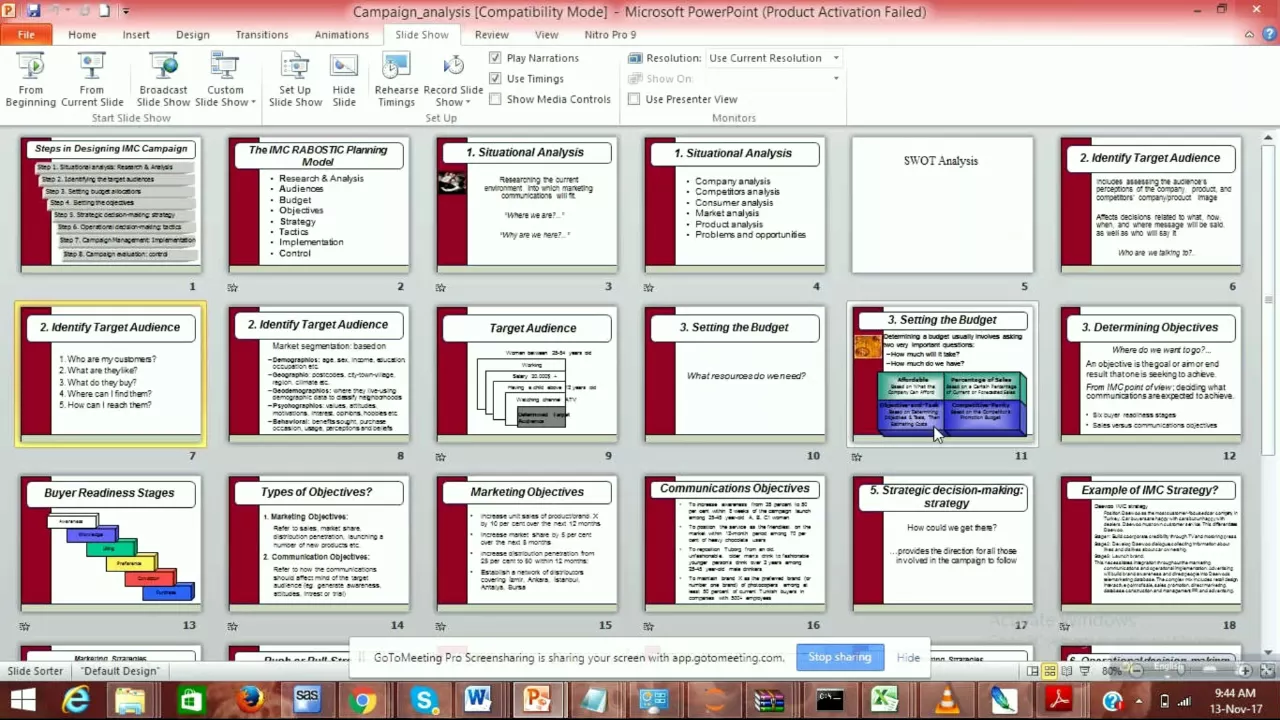Open Set Up Slide Show dialog
This screenshot has width=1280, height=720.
tap(295, 80)
